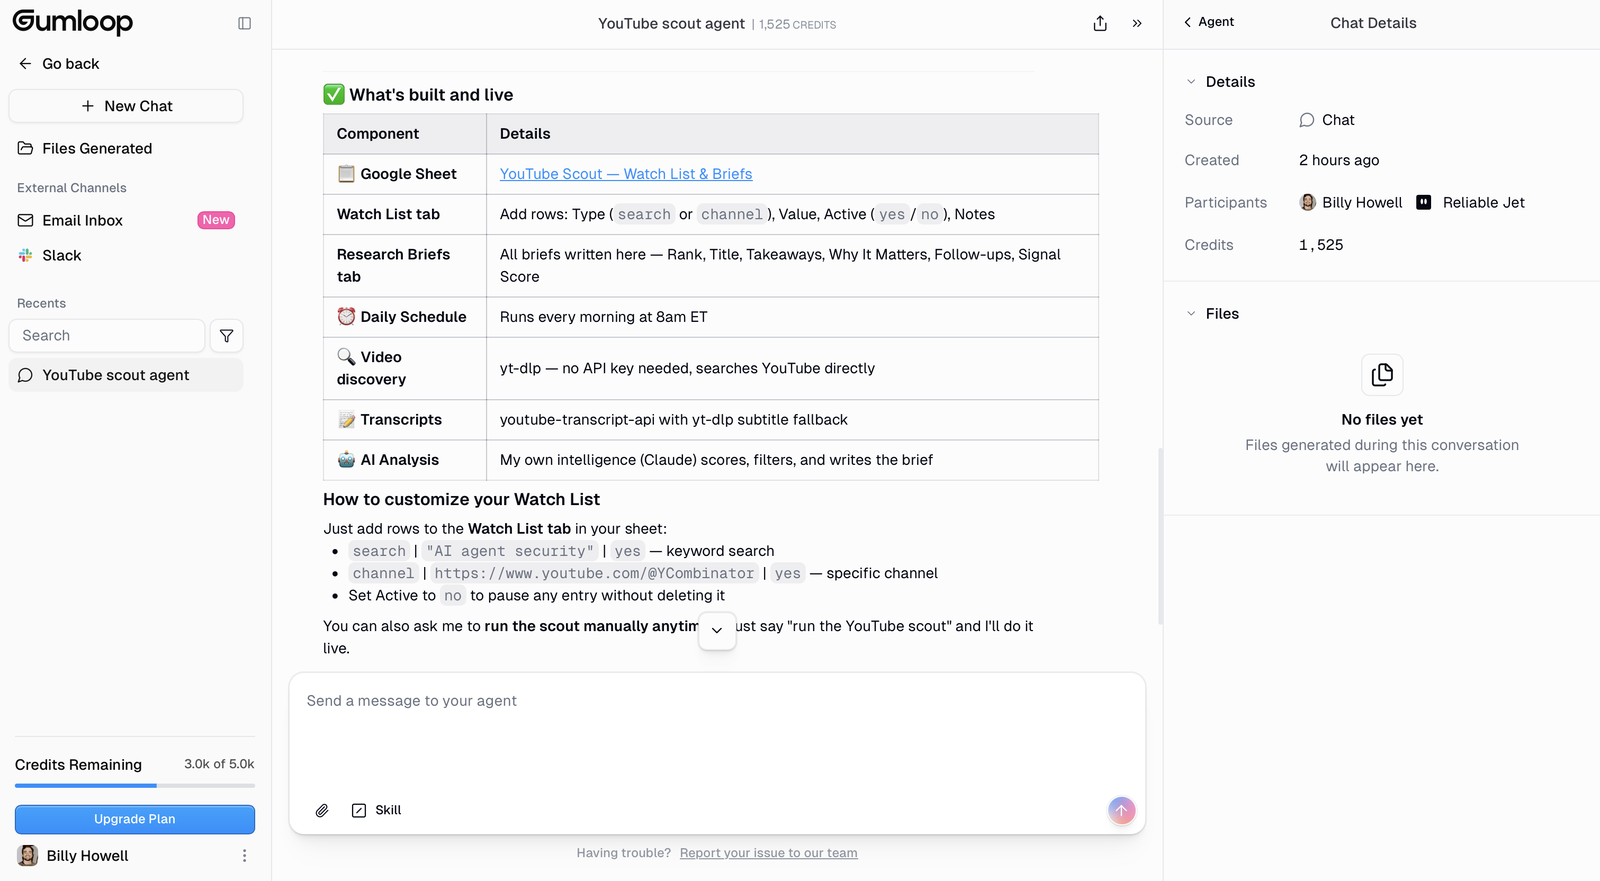Viewport: 1600px width, 881px height.
Task: Open the Skill selector
Action: 376,810
